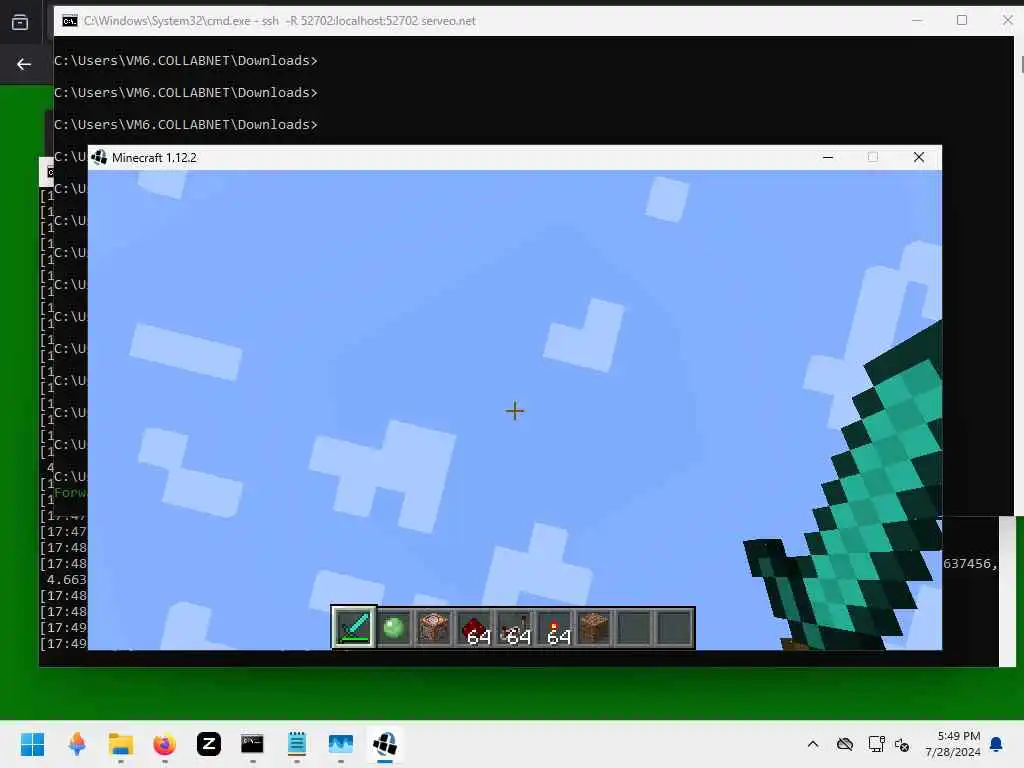Screen dimensions: 1024x768
Task: Click the crossed-out cloud tray icon
Action: (x=845, y=744)
